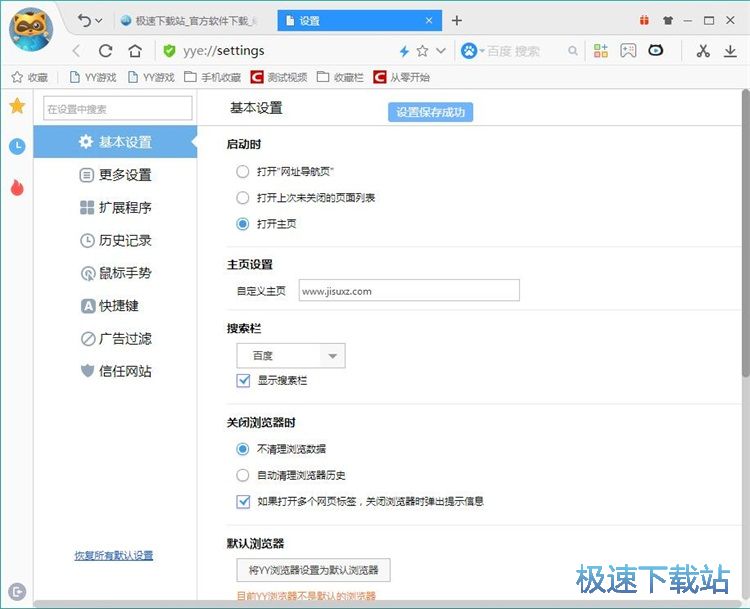Screen dimensions: 750x609
Task: Go to home page icon
Action: (x=135, y=51)
